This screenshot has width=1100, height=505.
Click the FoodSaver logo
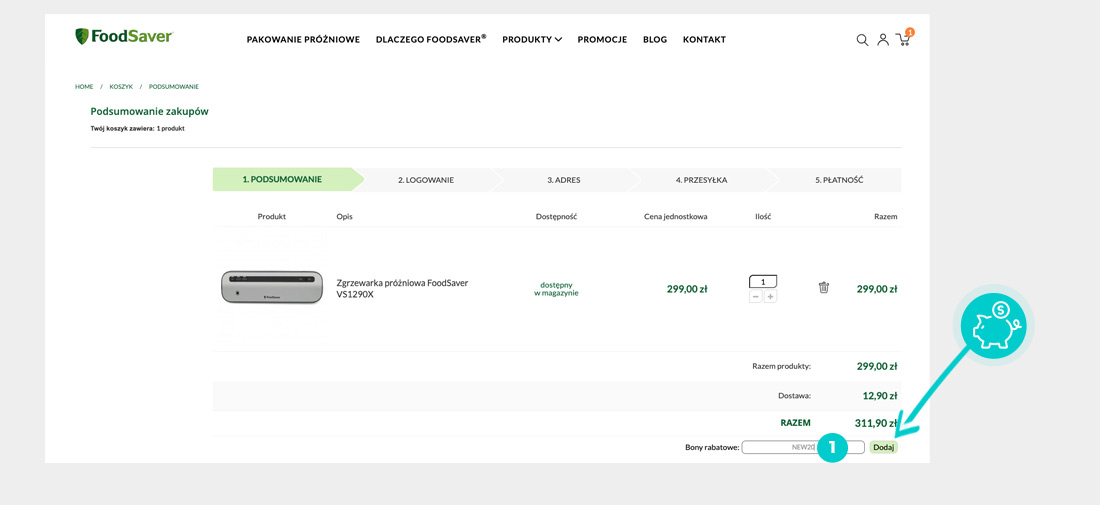[124, 37]
